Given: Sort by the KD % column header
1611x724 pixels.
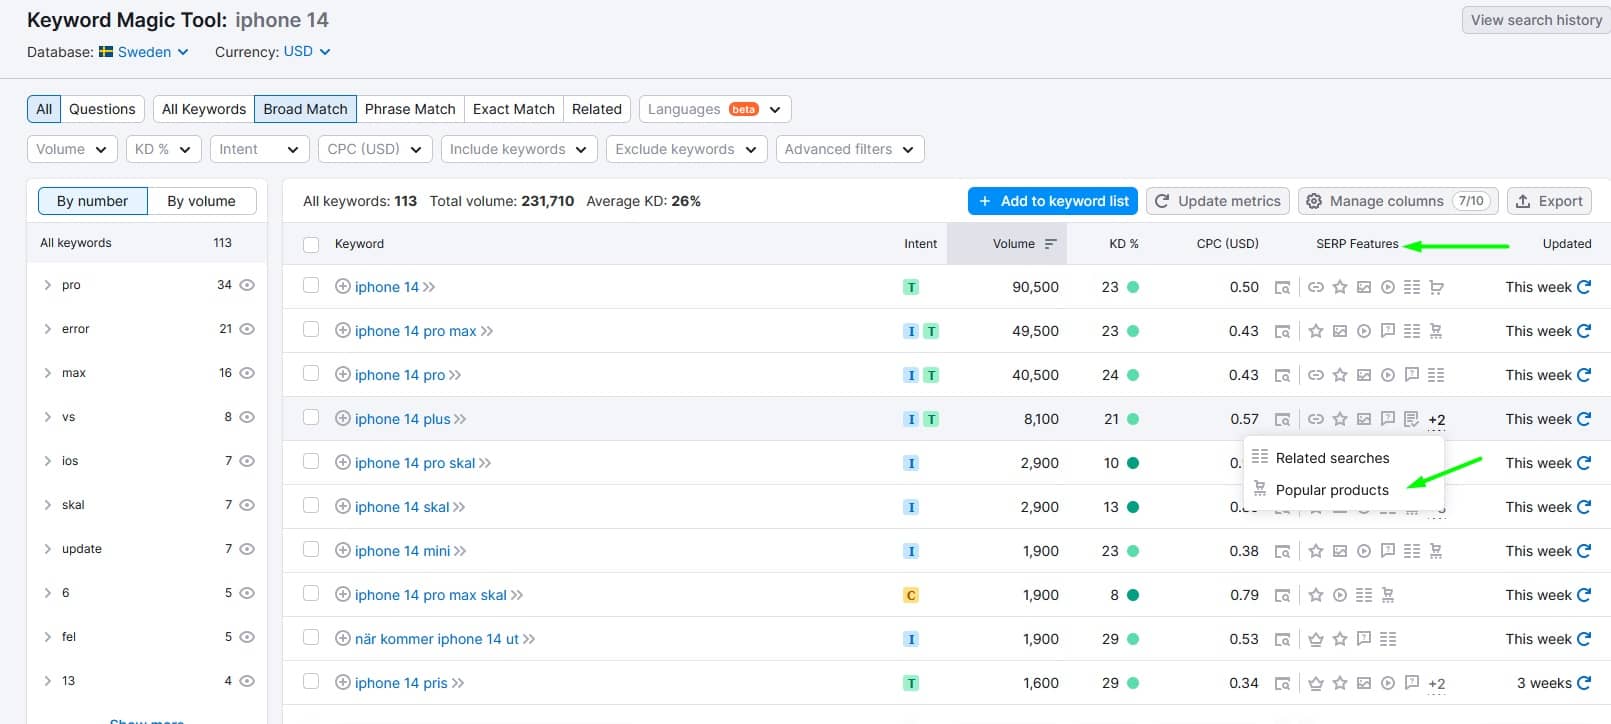Looking at the screenshot, I should click(1124, 244).
